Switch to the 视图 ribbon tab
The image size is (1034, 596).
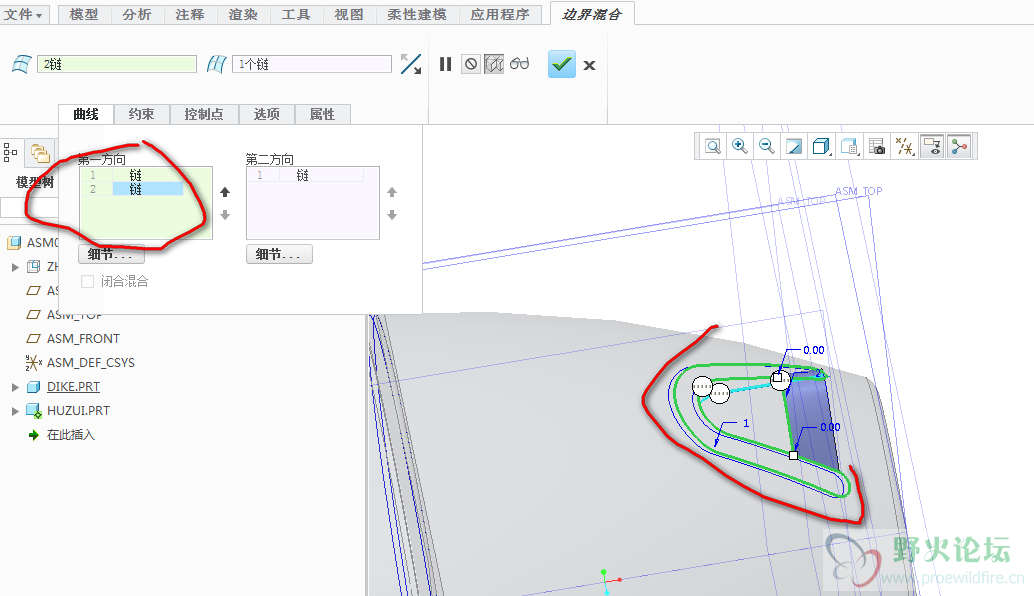tap(349, 15)
